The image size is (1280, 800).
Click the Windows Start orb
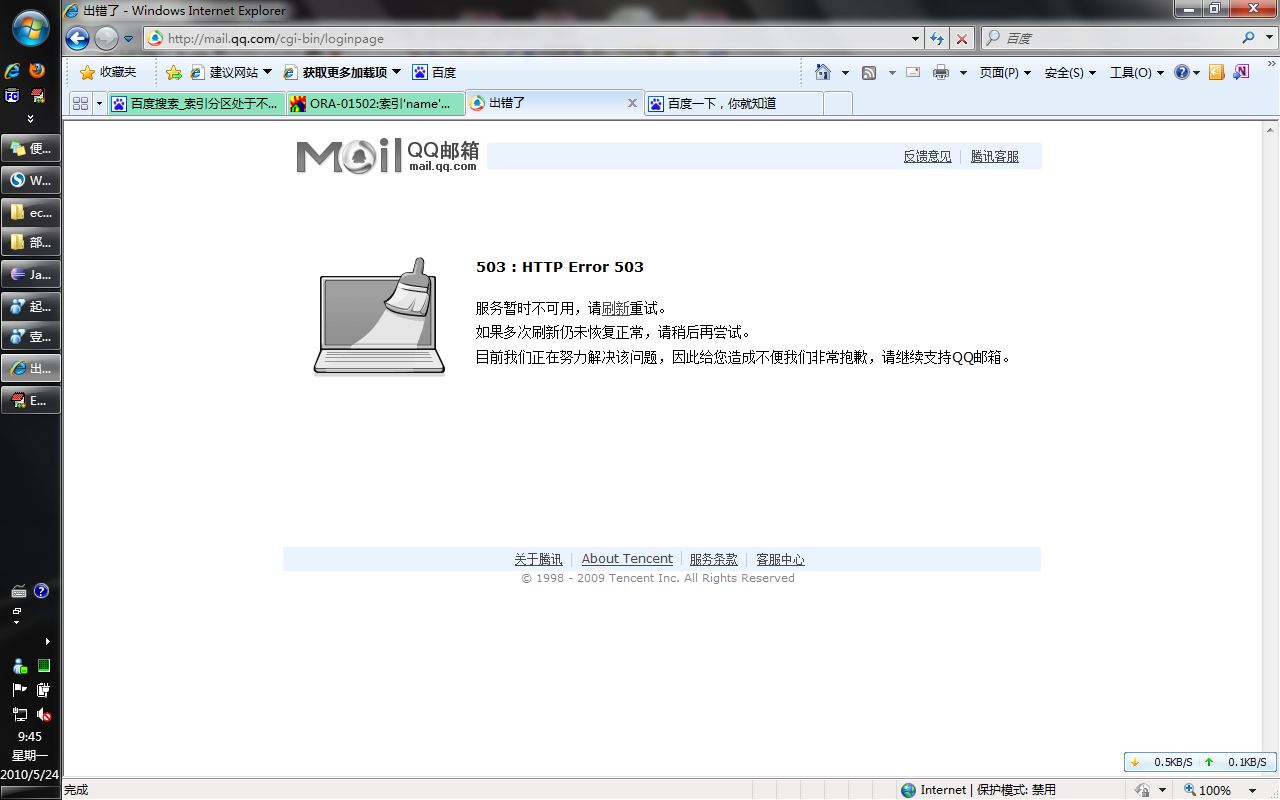coord(31,28)
